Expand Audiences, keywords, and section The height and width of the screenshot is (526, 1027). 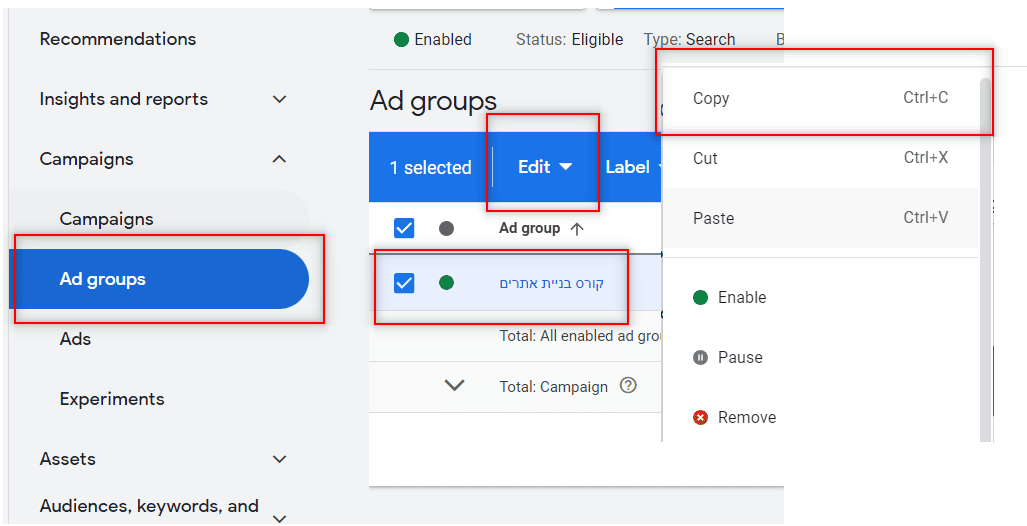[x=280, y=519]
